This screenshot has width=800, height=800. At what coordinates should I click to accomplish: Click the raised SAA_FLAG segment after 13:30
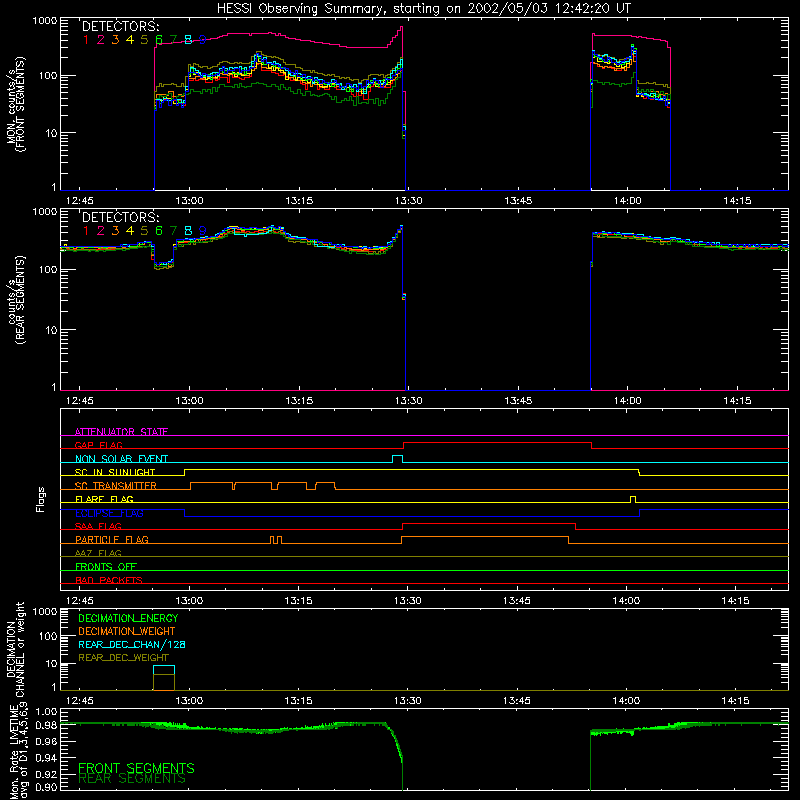[489, 524]
